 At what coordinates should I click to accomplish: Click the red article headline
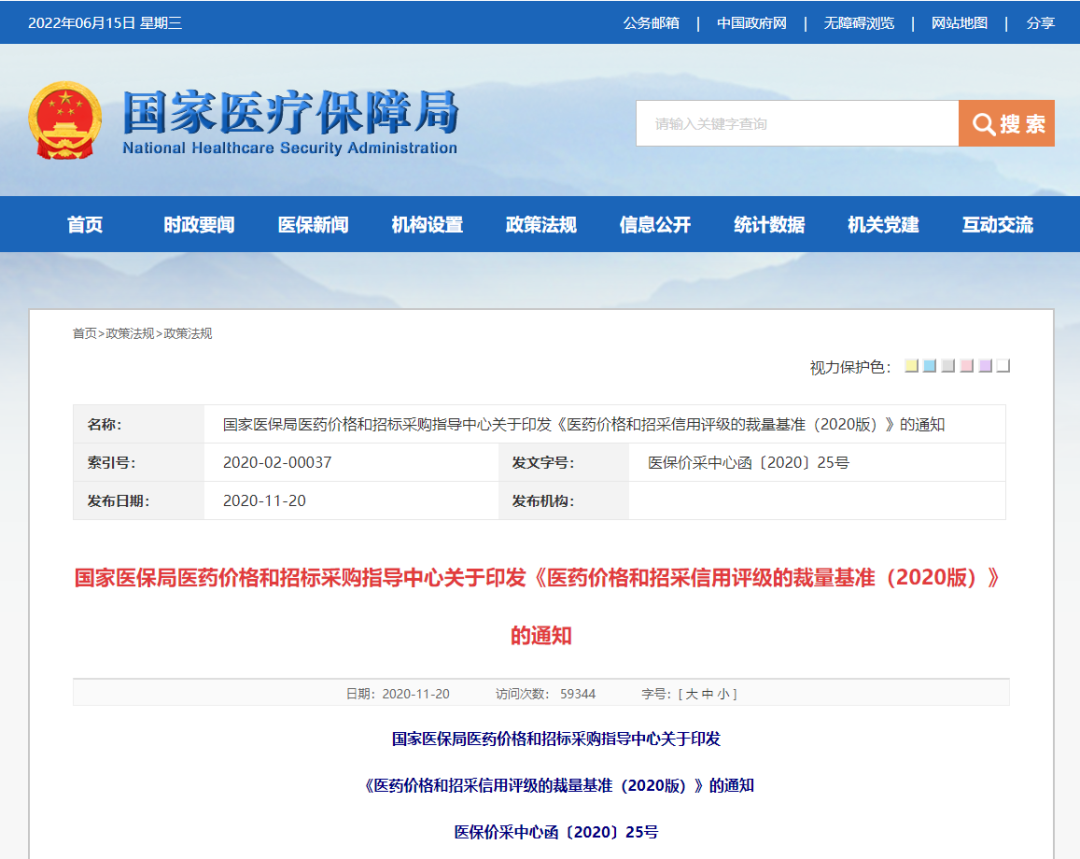(x=539, y=606)
